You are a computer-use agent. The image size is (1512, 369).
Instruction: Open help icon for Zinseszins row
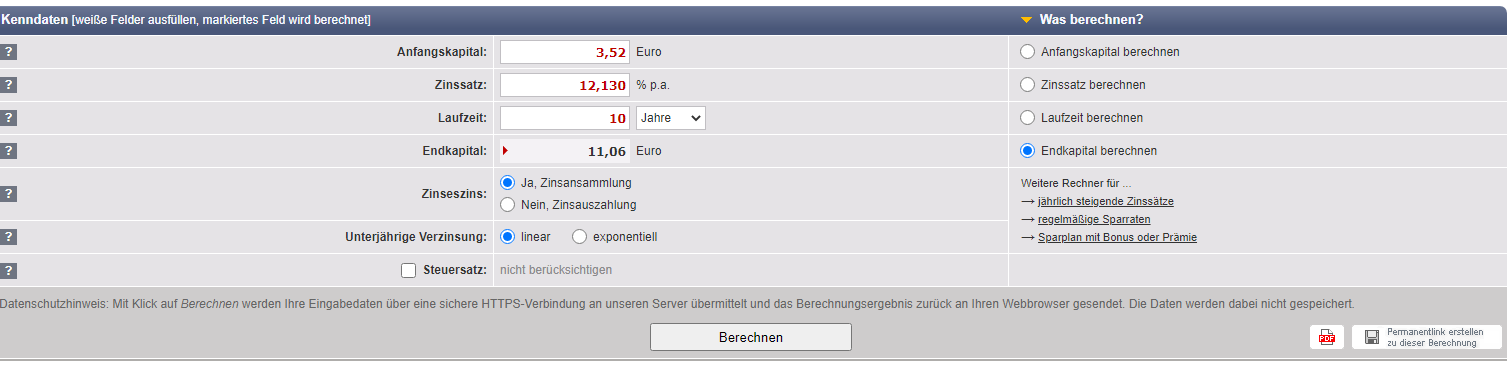point(9,194)
